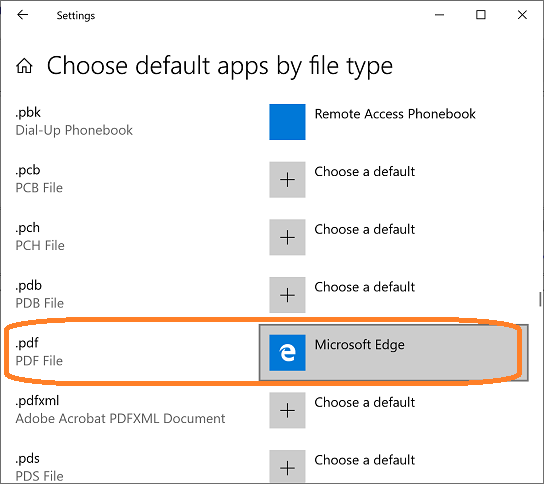This screenshot has height=484, width=544.
Task: Minimize the Settings window
Action: click(x=440, y=15)
